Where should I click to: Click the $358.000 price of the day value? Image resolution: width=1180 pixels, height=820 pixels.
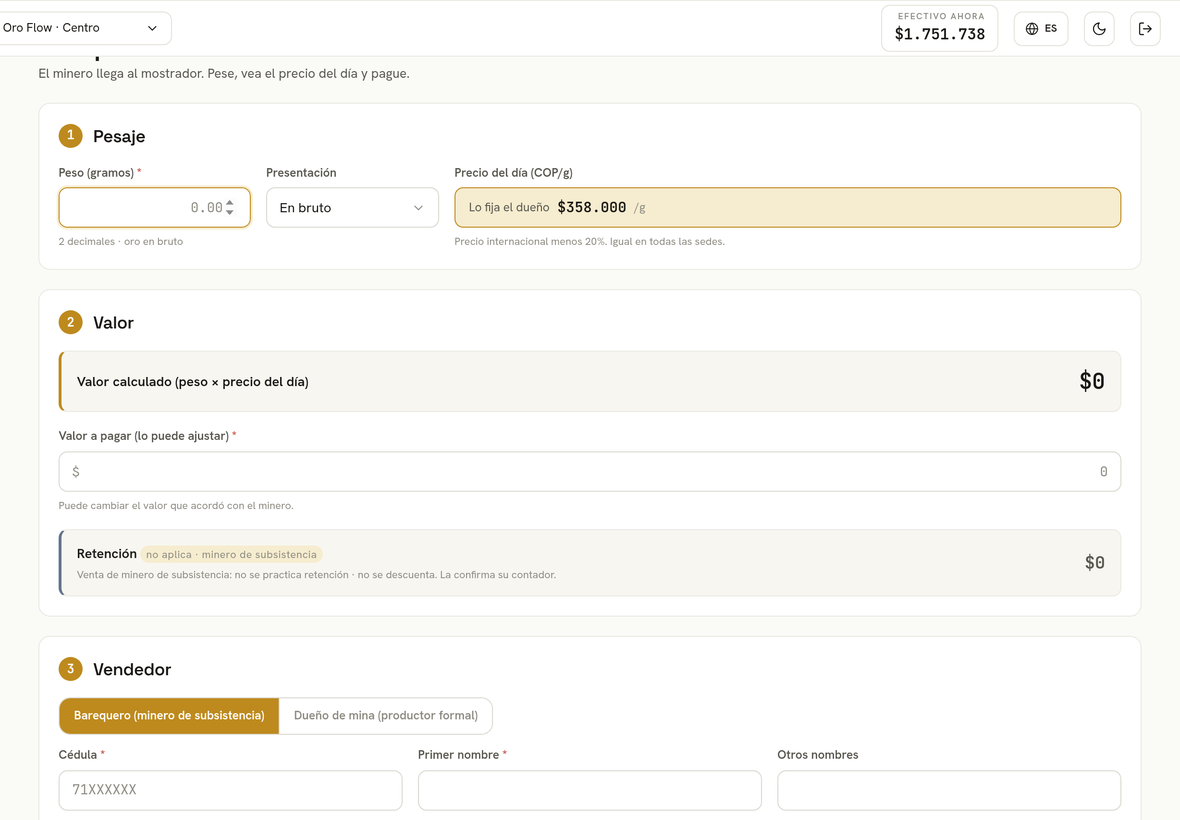pos(592,207)
